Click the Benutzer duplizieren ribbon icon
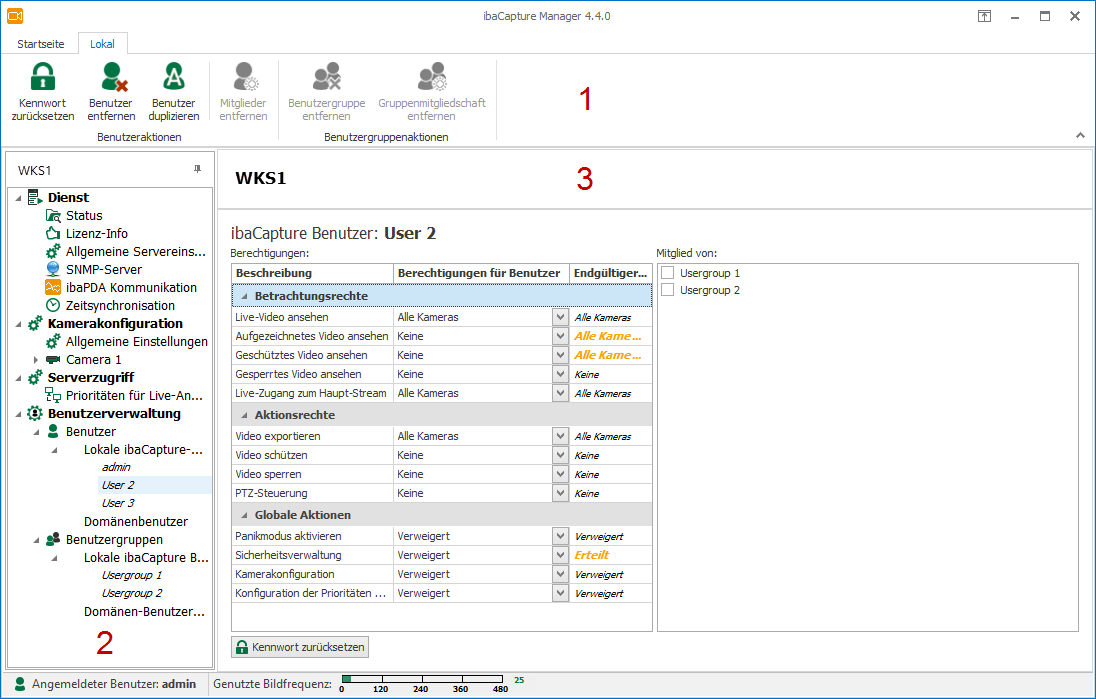The width and height of the screenshot is (1096, 699). point(173,78)
